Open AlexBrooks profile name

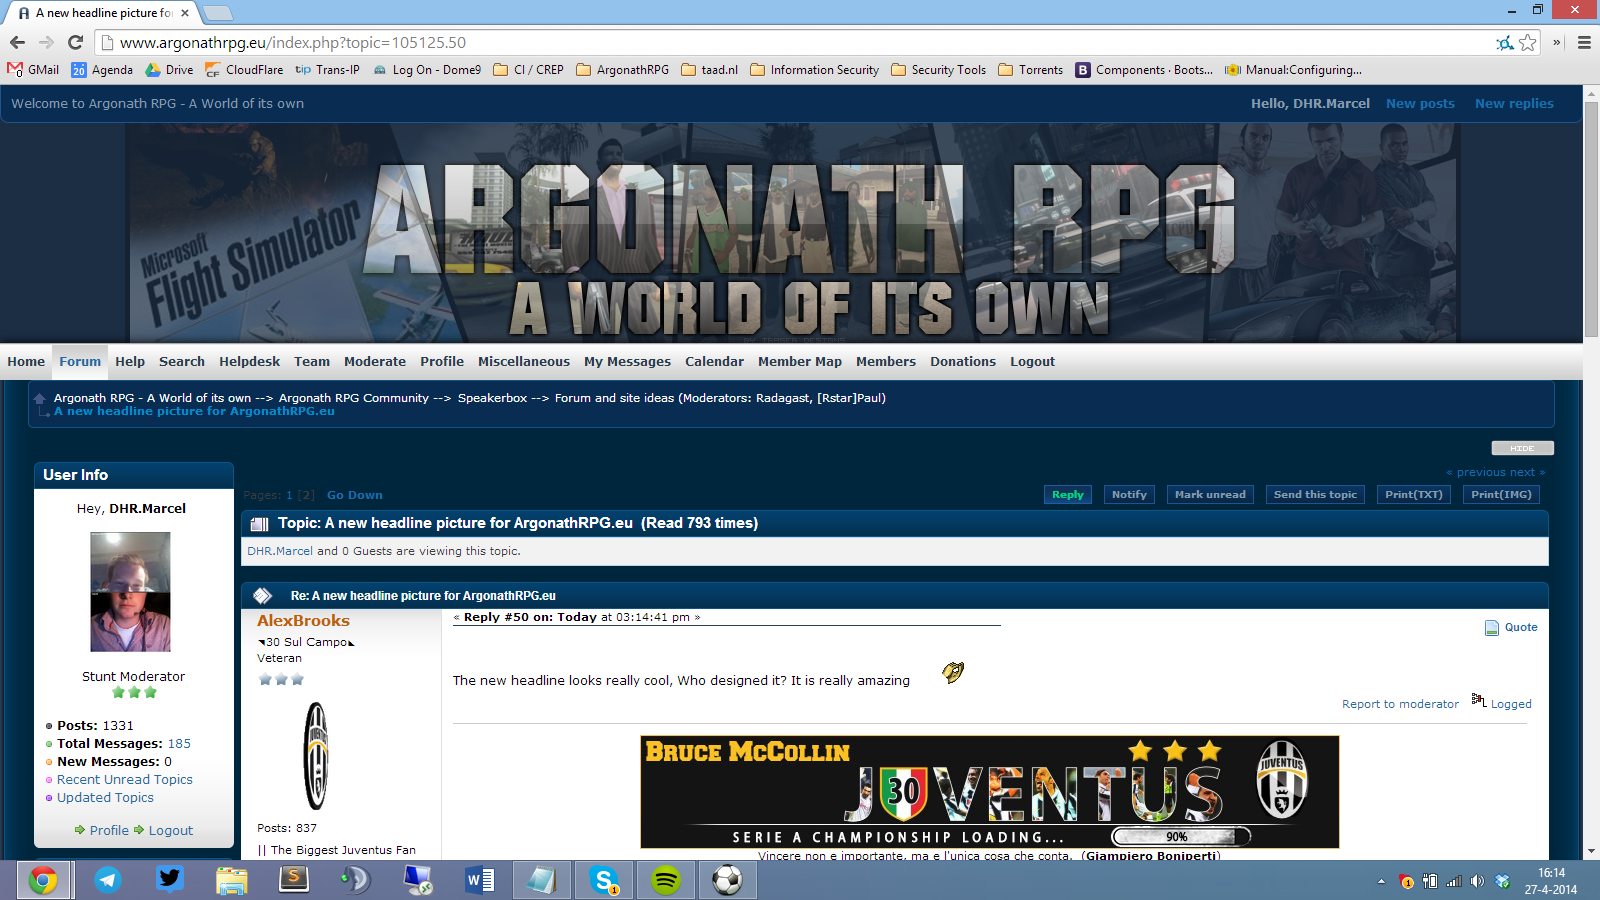tap(303, 621)
